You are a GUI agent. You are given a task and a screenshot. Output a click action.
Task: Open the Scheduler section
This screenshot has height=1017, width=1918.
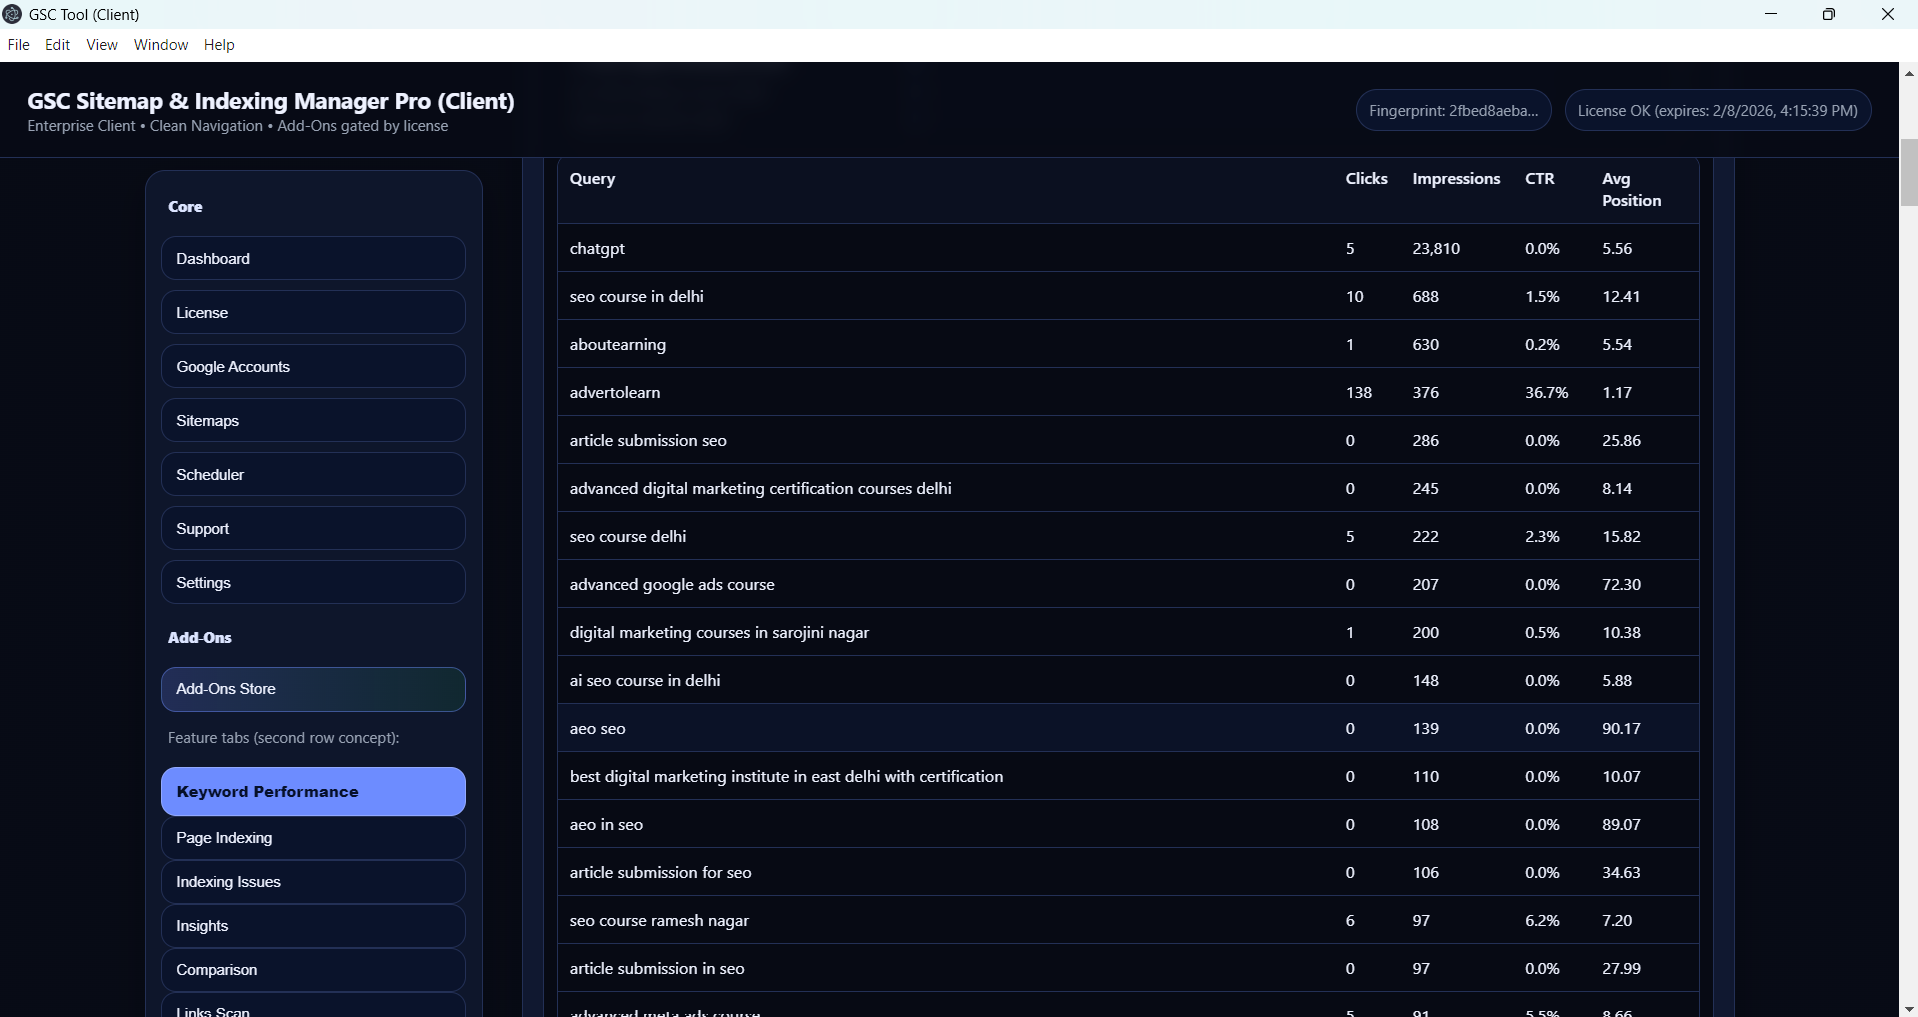coord(313,475)
